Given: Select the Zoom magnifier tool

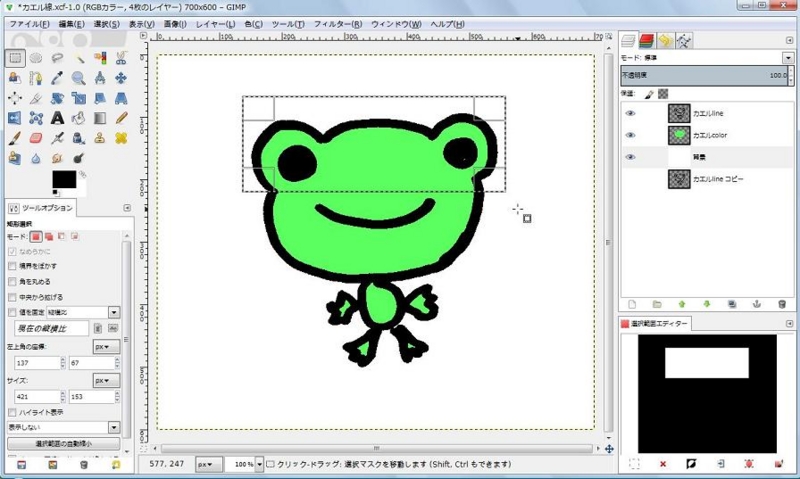Looking at the screenshot, I should pos(79,78).
